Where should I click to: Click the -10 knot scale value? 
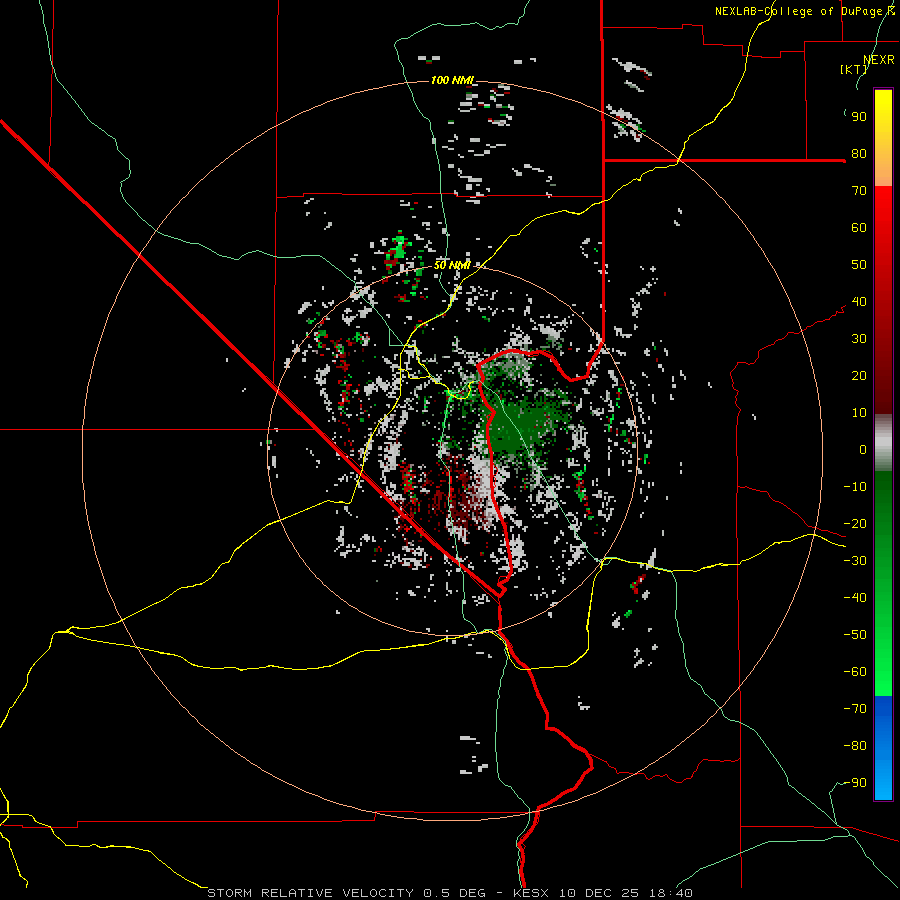[x=855, y=487]
